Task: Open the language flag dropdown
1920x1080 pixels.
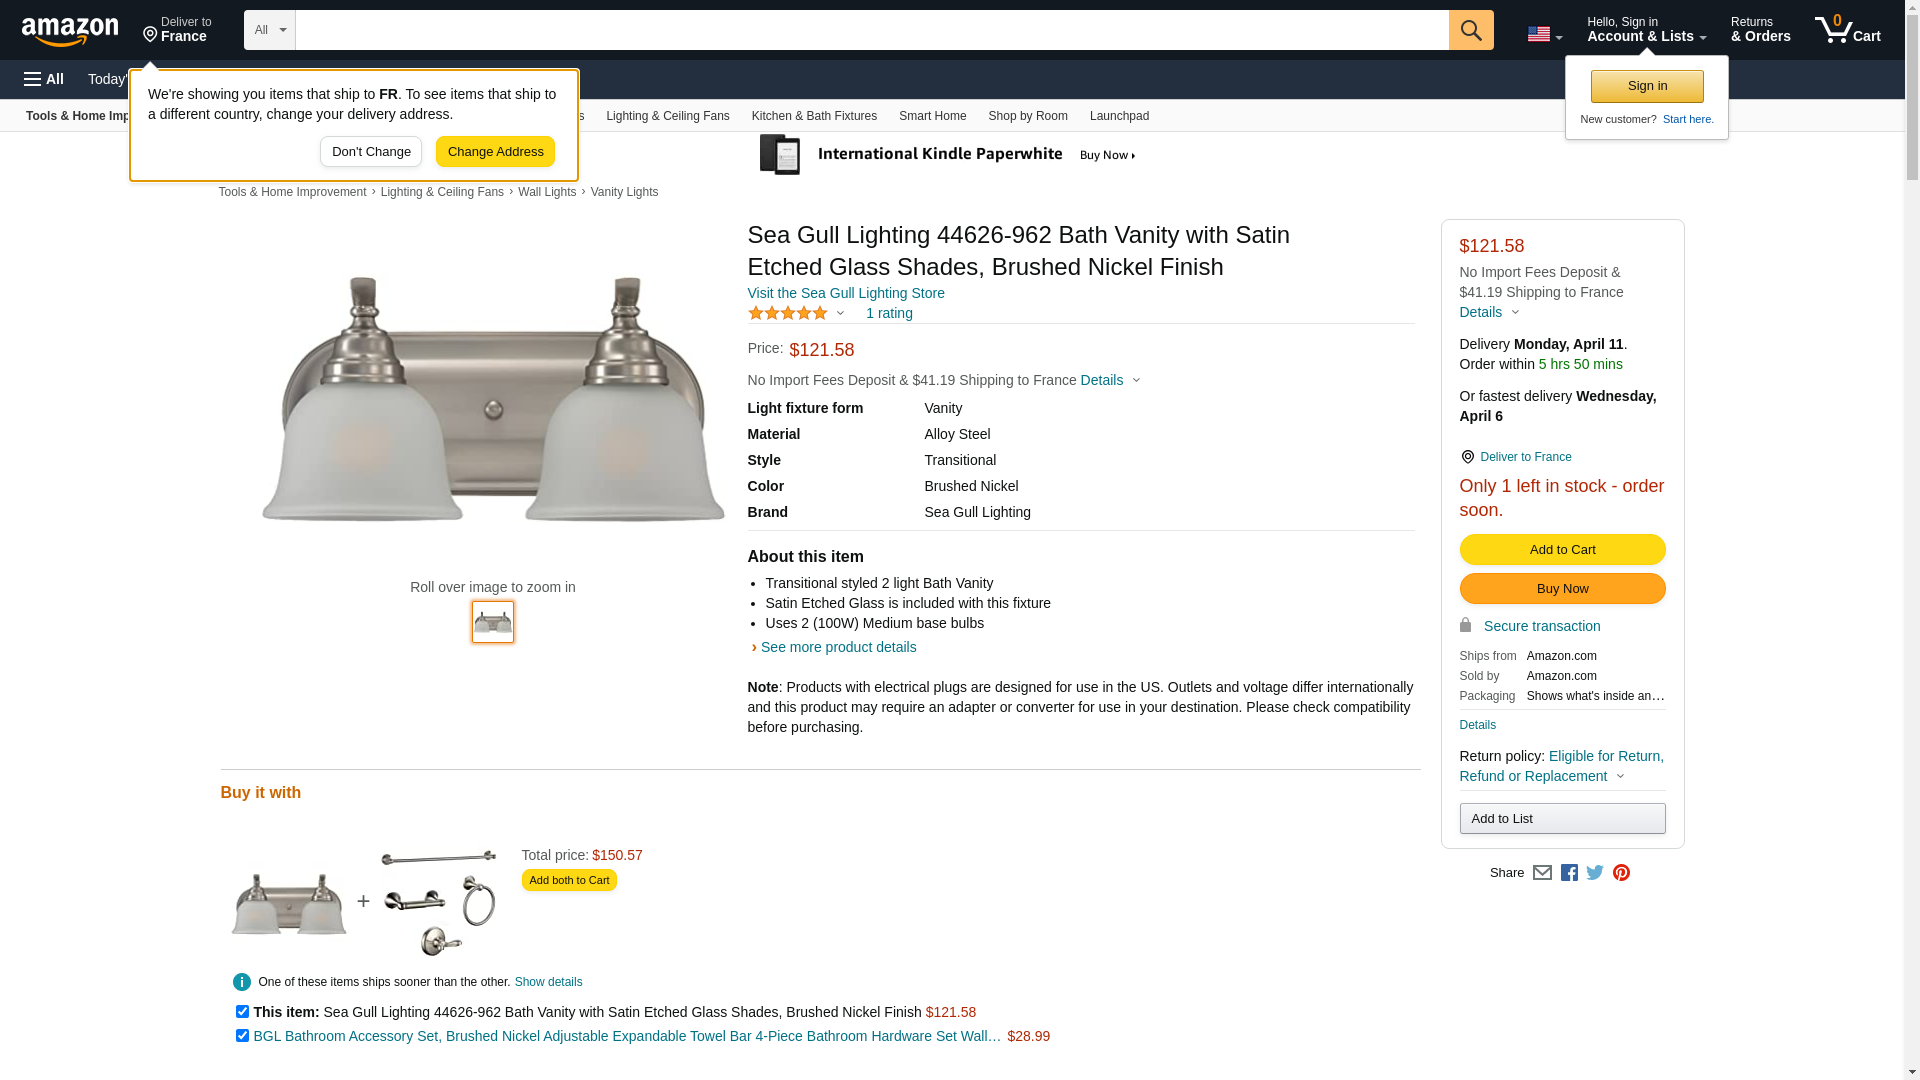Action: 1544,34
